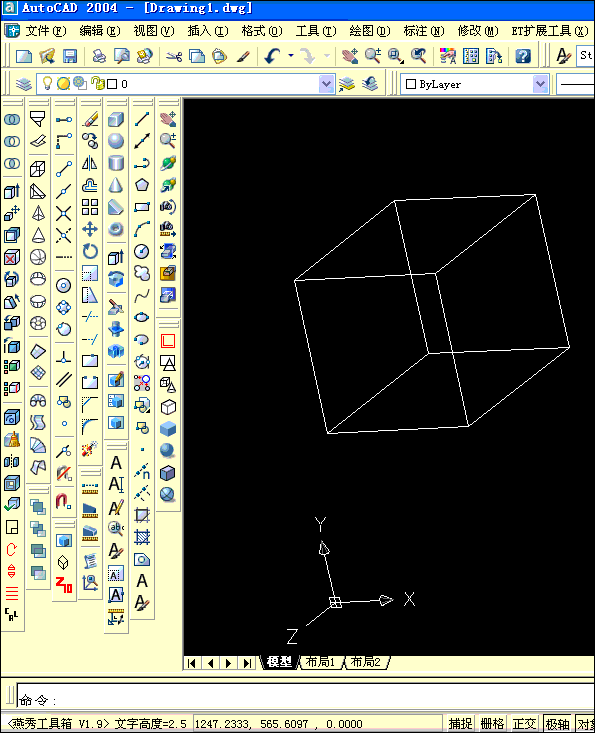The image size is (595, 733).
Task: Toggle the 栅格 grid display
Action: point(492,724)
